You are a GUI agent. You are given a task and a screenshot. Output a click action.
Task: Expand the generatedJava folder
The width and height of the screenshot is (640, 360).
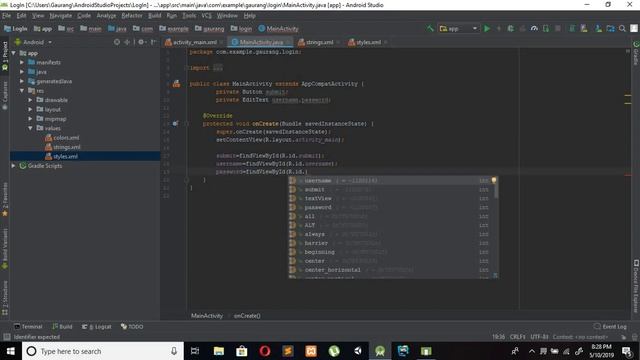pos(22,81)
